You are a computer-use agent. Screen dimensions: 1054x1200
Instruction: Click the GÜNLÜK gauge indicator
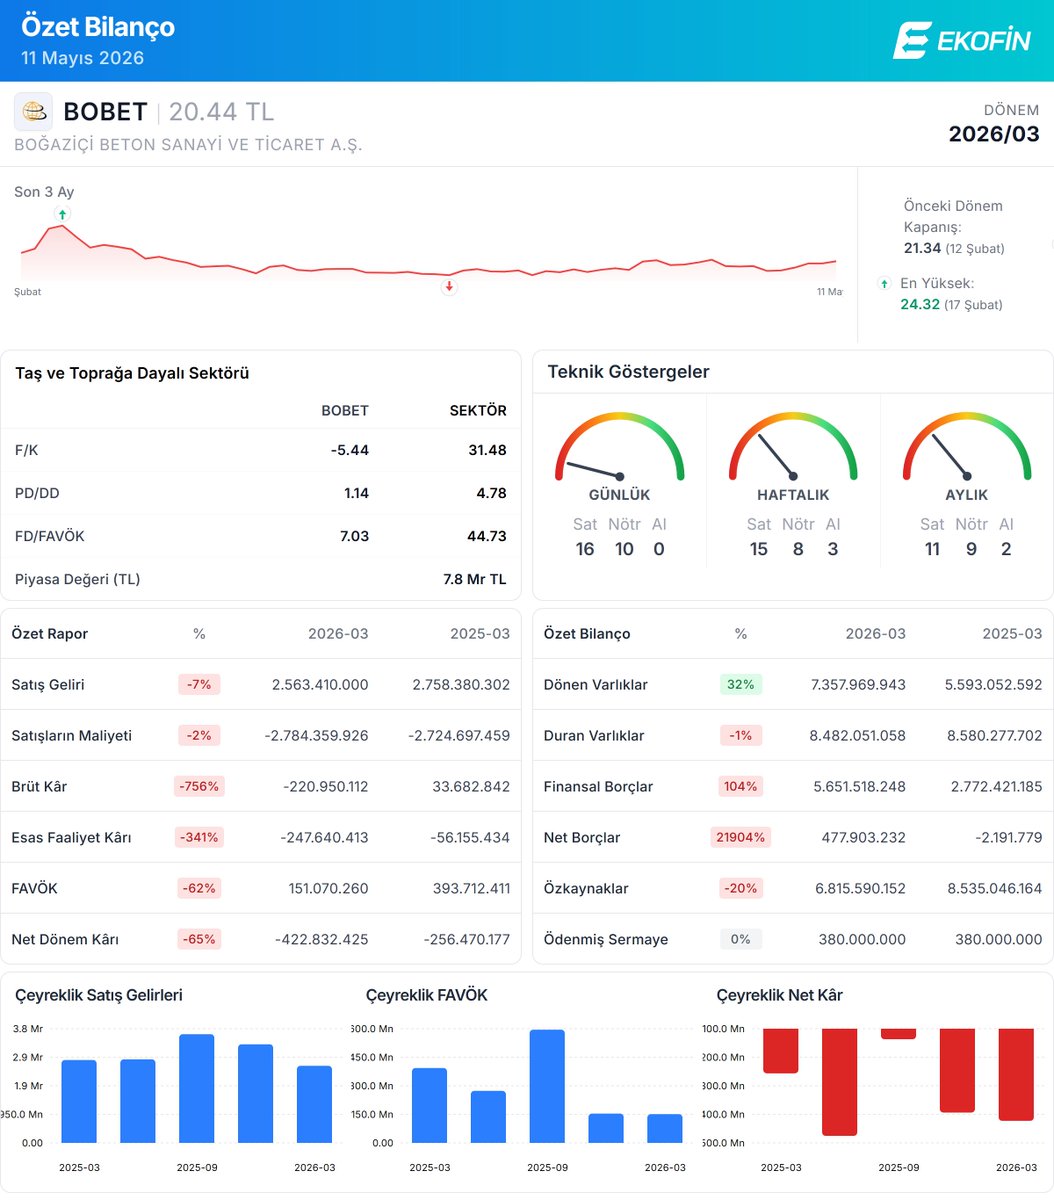[620, 448]
